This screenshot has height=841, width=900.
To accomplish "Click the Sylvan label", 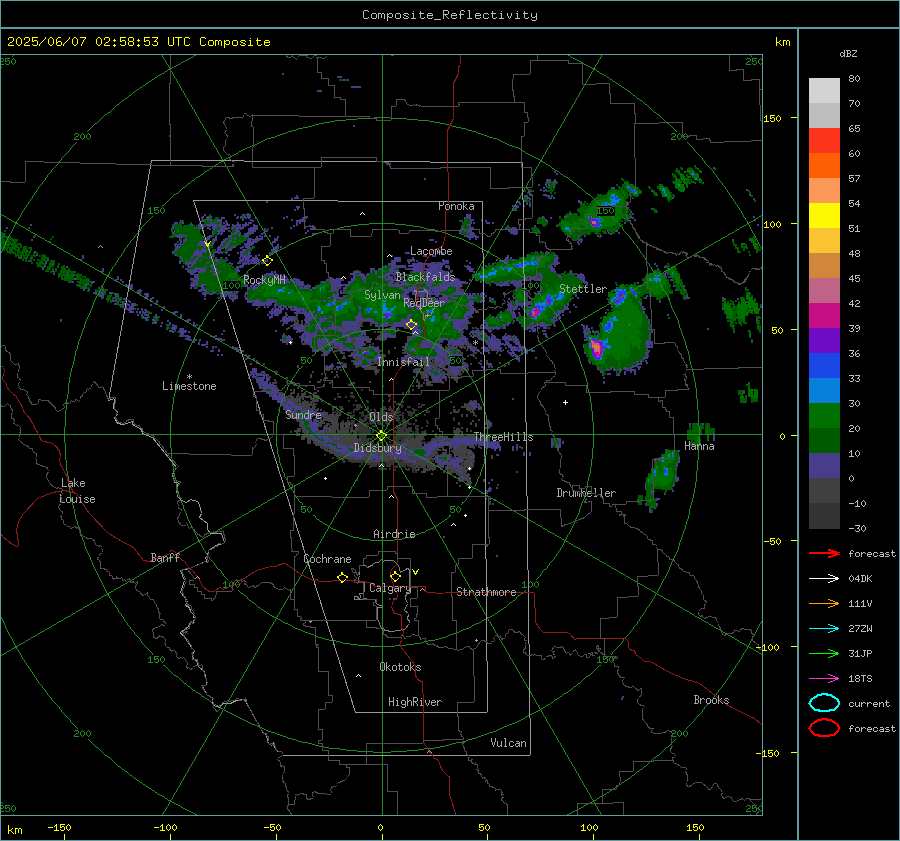I will click(382, 295).
